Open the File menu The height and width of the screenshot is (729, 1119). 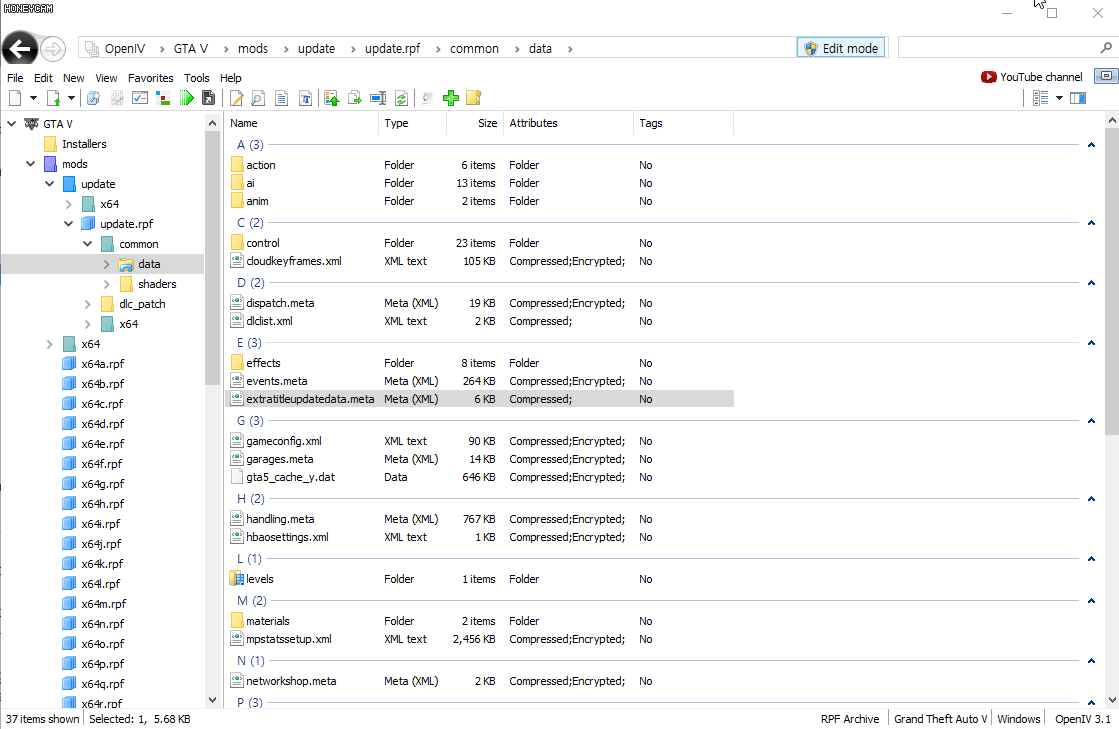(x=15, y=78)
